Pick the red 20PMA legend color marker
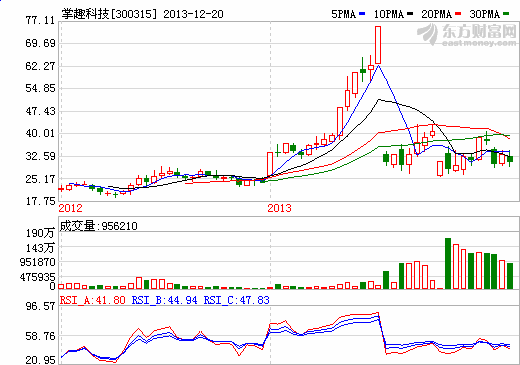 (x=458, y=14)
